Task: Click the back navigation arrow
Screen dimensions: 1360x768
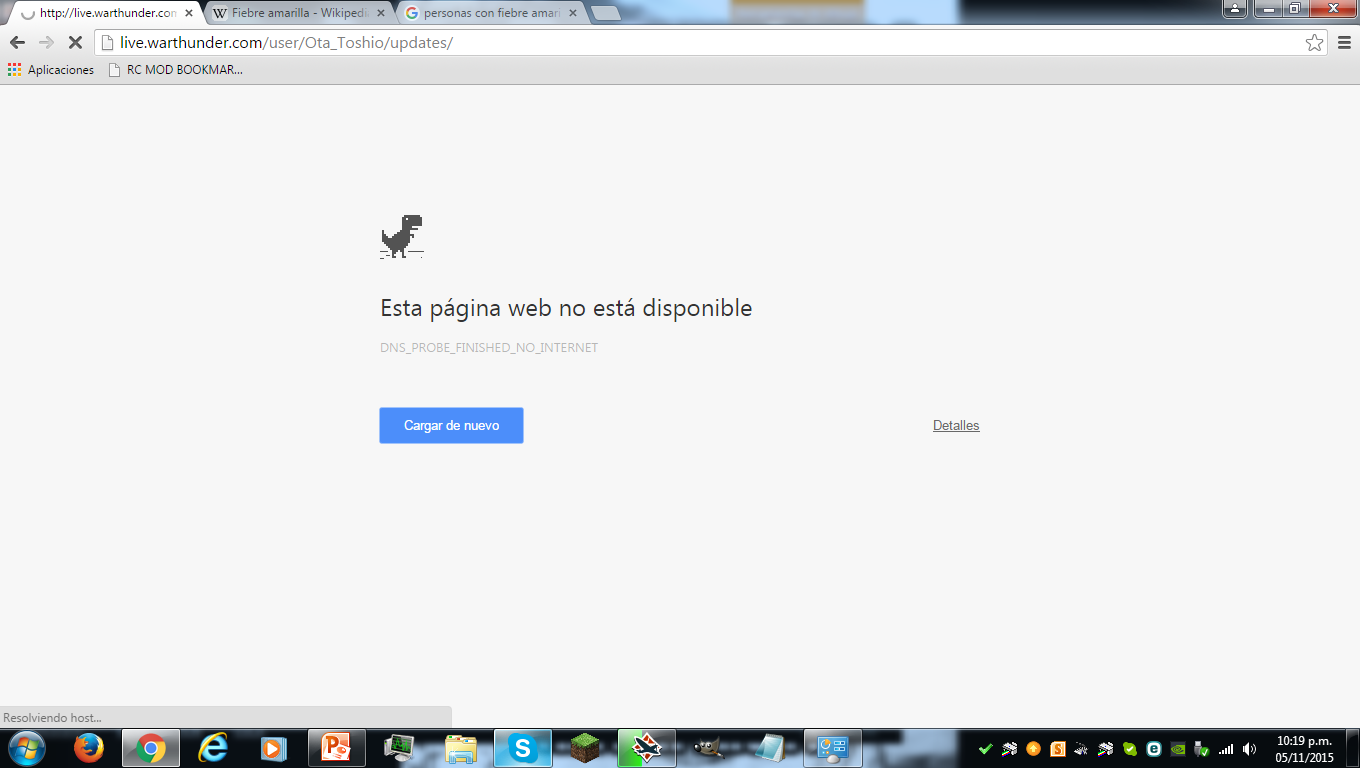Action: 15,42
